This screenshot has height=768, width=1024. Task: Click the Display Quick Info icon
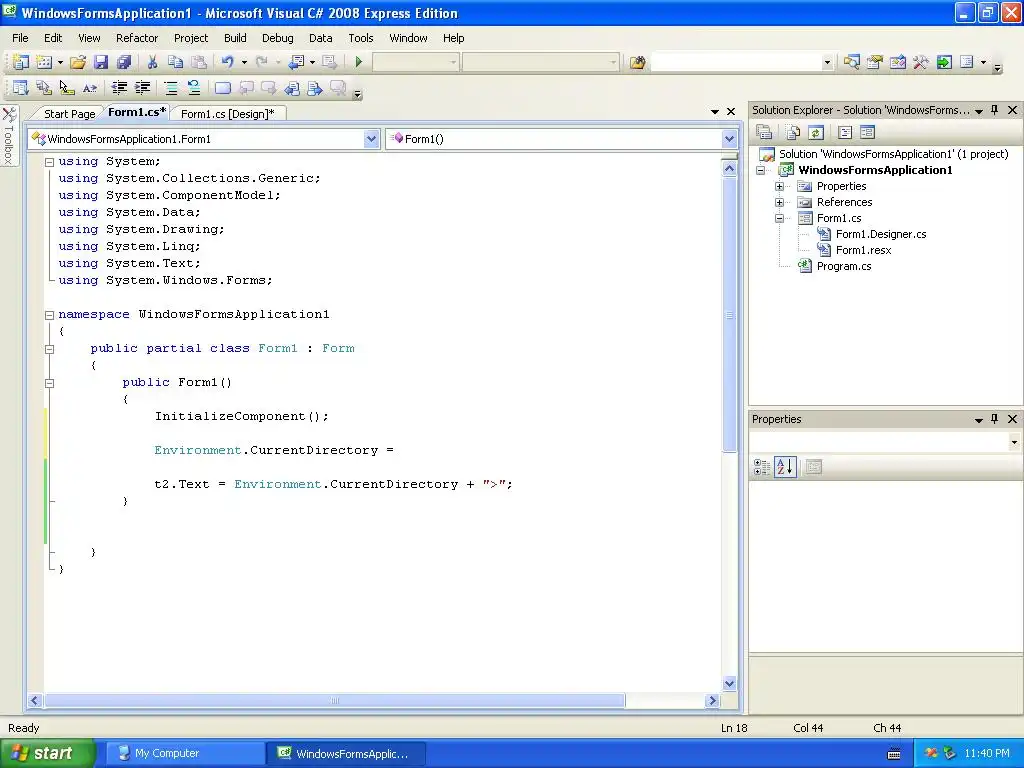(x=67, y=88)
